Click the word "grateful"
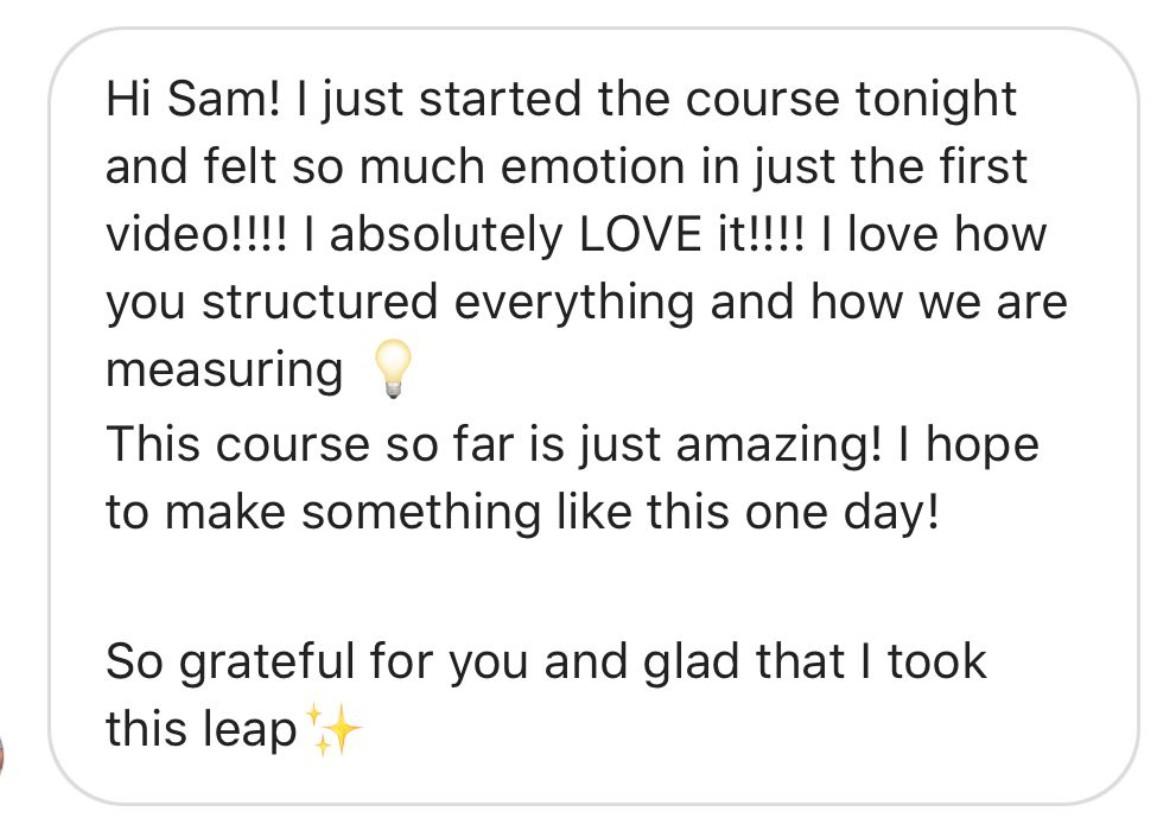 click(x=266, y=662)
